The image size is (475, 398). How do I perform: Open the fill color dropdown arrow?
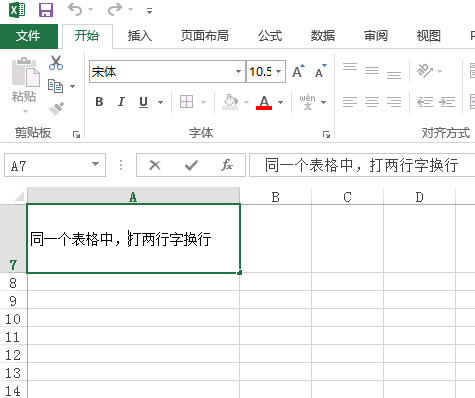point(247,102)
